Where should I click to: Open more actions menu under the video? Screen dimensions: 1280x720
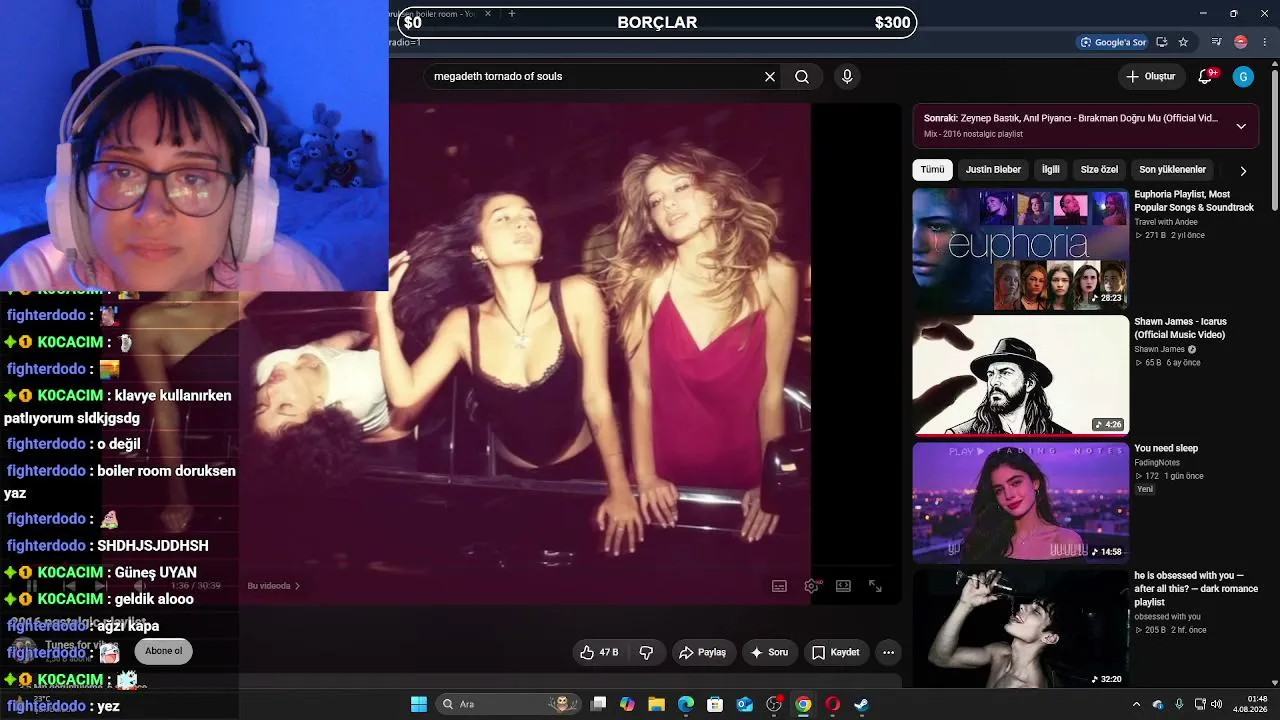(888, 652)
